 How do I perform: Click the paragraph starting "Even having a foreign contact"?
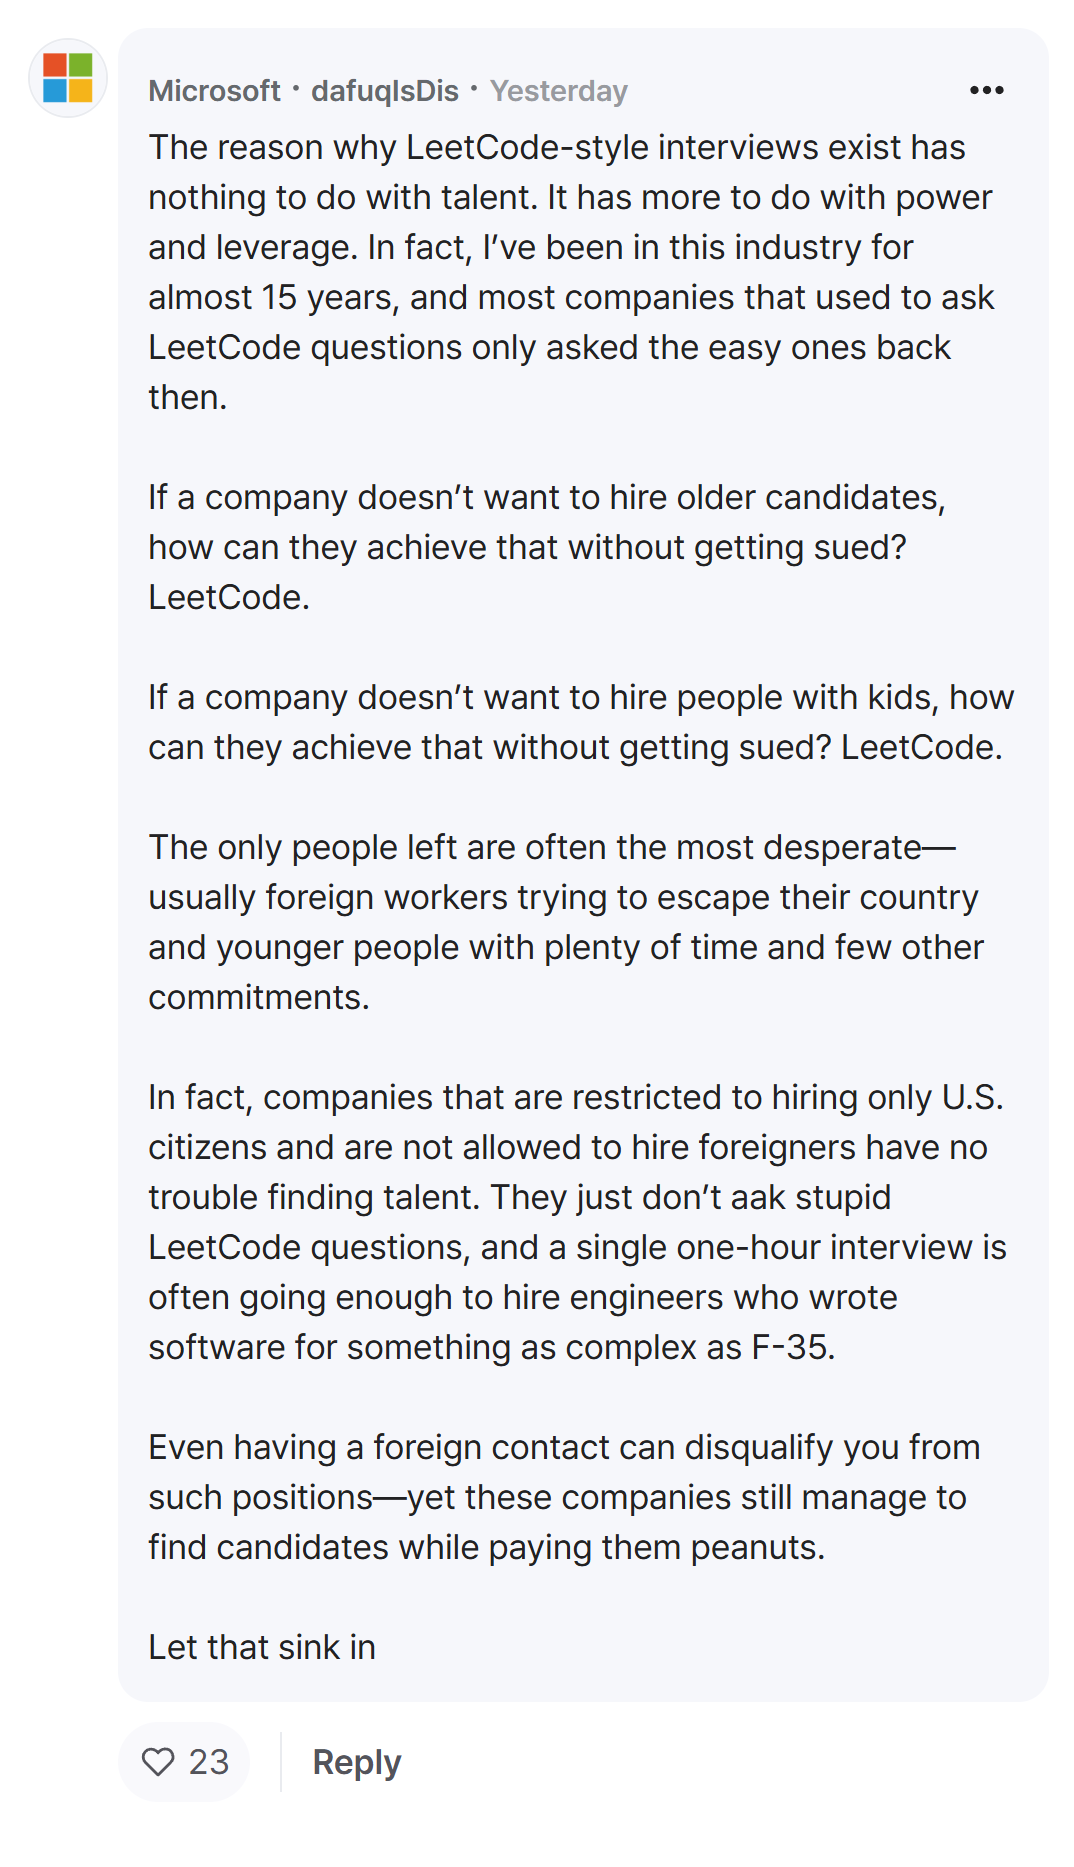click(564, 1497)
